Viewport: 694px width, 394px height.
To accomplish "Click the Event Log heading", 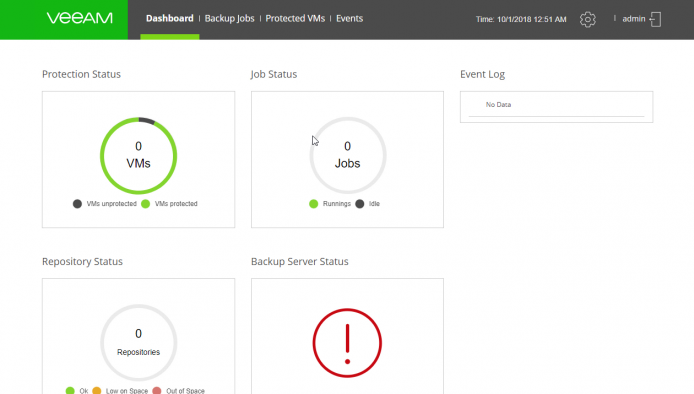I will [482, 74].
